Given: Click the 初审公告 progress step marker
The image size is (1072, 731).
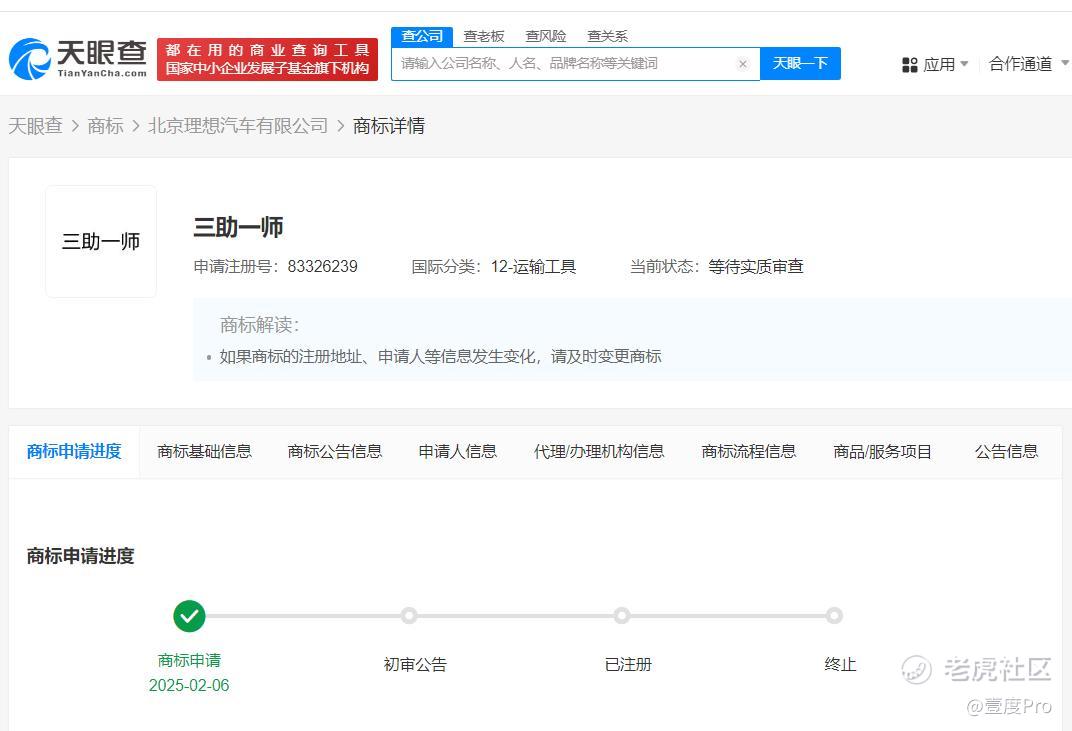Looking at the screenshot, I should pos(409,616).
